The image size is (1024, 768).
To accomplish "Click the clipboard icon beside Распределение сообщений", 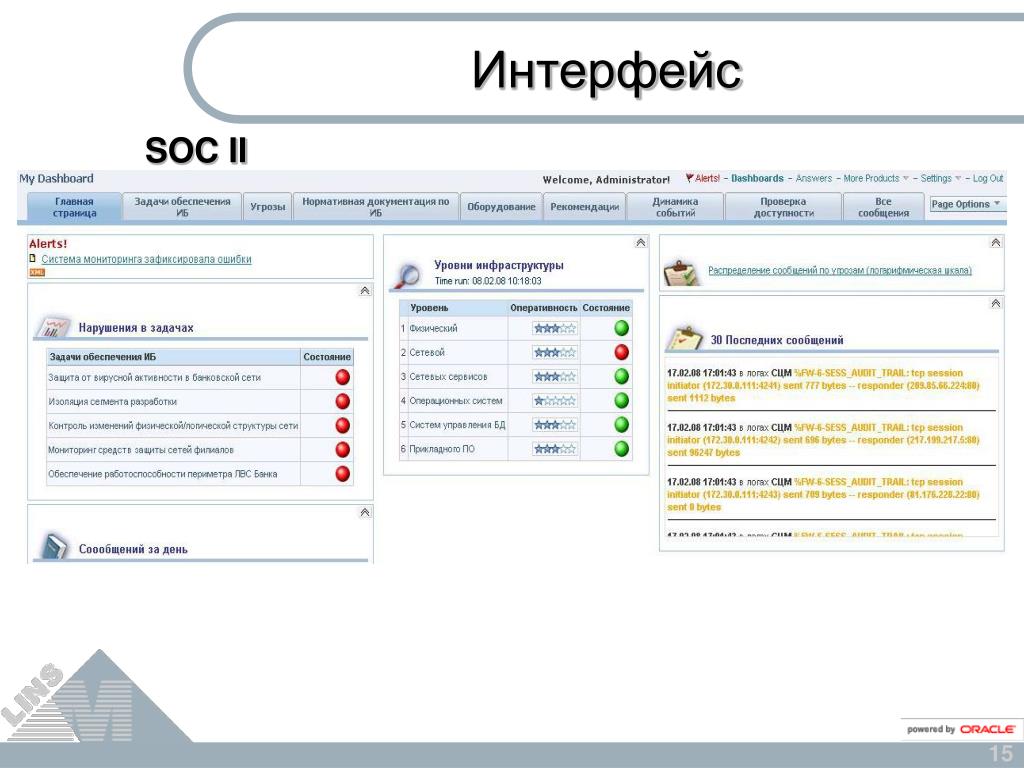I will point(682,272).
